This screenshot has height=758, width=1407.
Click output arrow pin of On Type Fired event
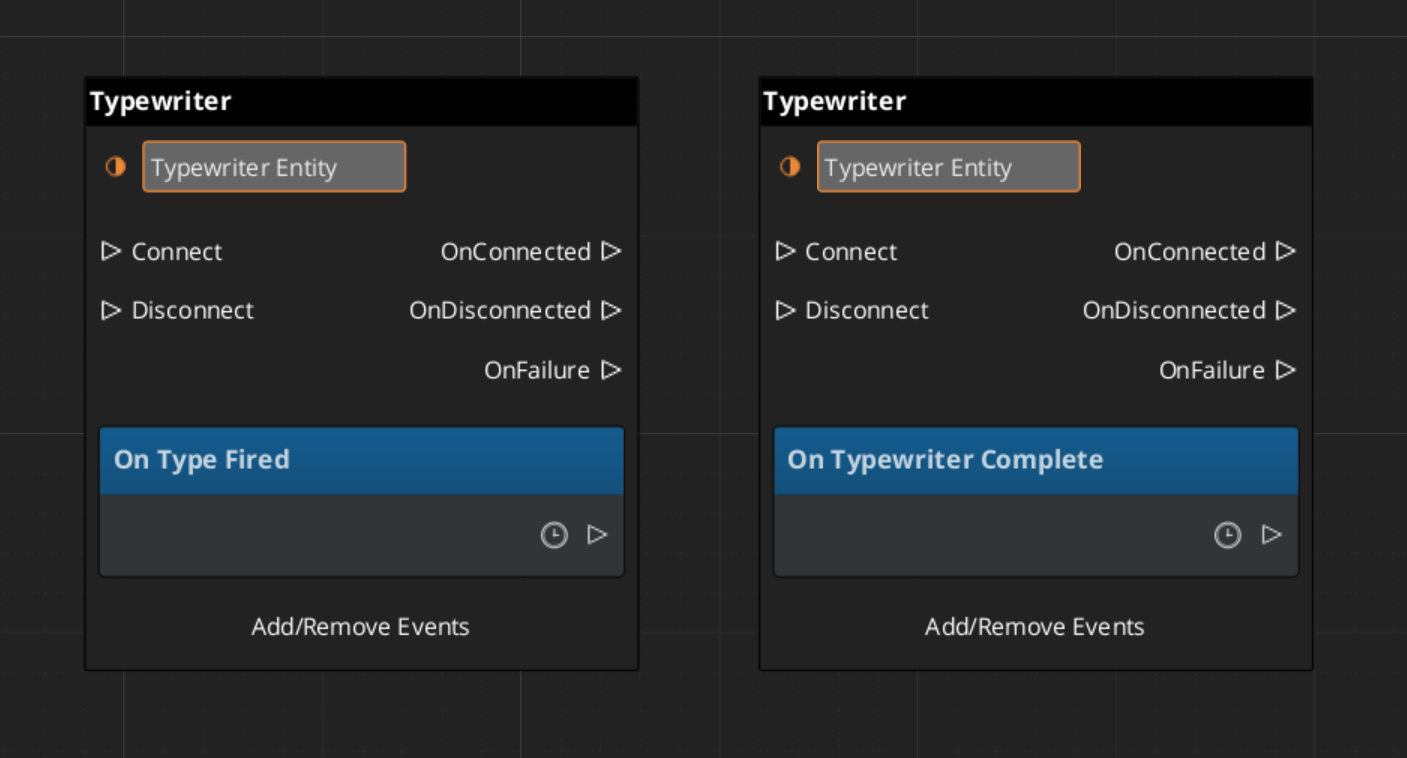coord(597,535)
